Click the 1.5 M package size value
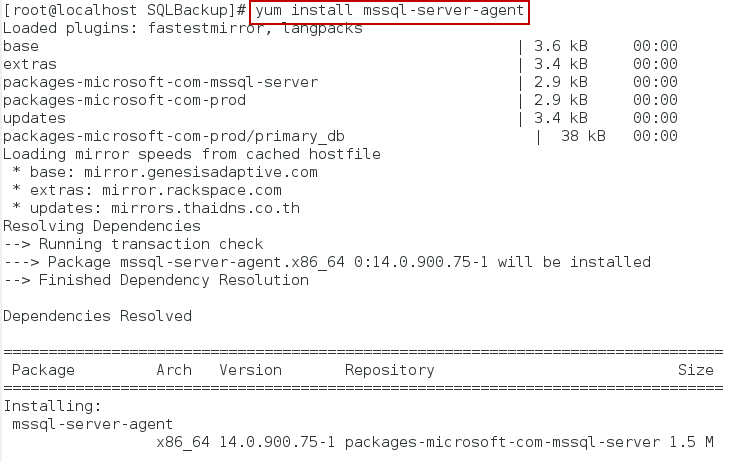The width and height of the screenshot is (741, 461). point(695,442)
